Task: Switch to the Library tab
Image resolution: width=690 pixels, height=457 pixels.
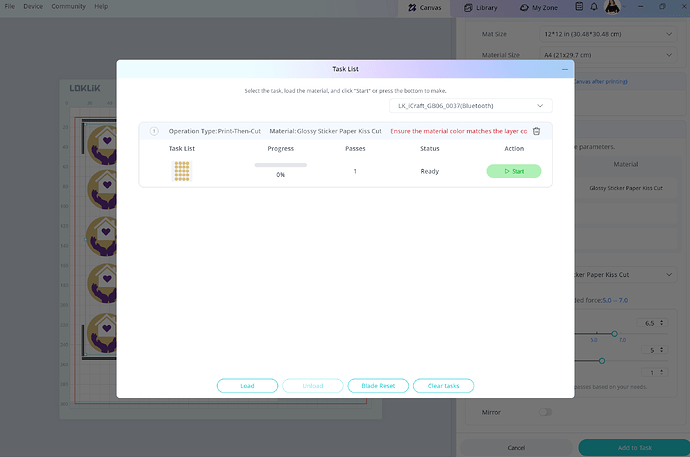Action: point(481,8)
